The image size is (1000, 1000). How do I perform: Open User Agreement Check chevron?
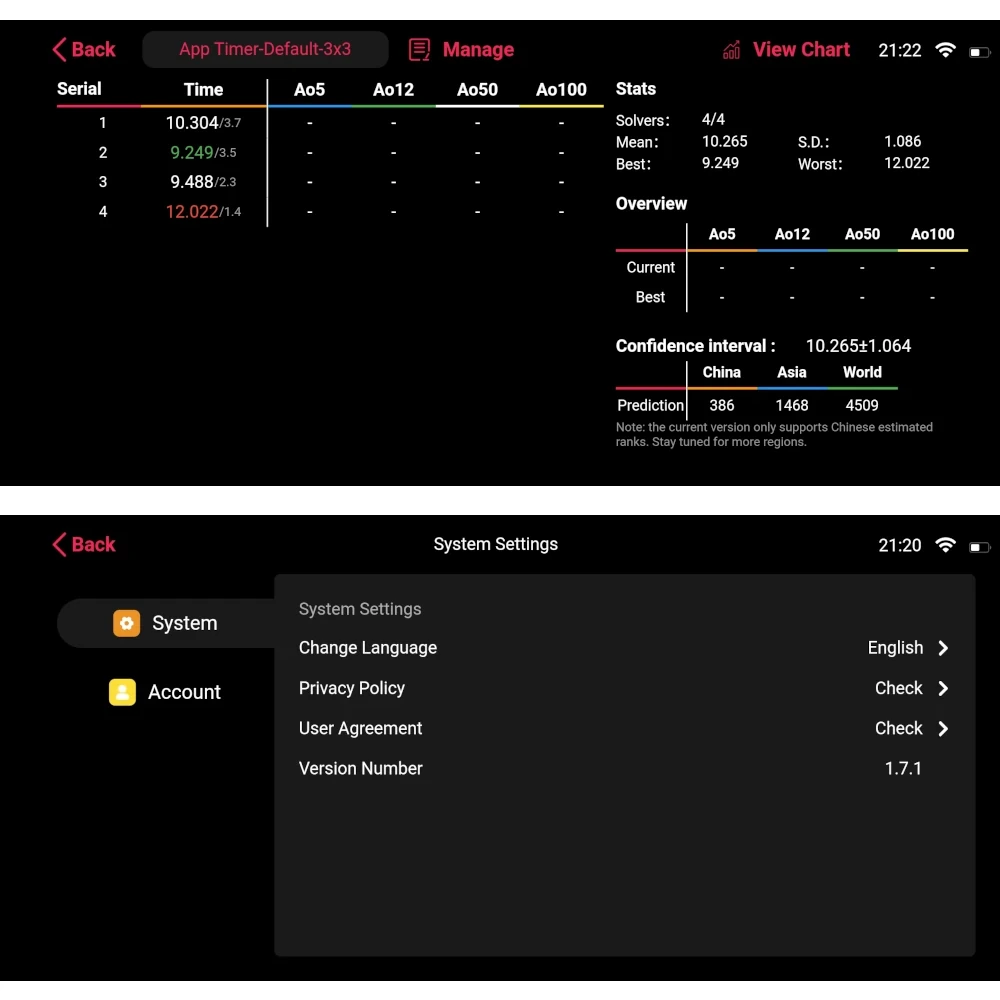coord(943,728)
